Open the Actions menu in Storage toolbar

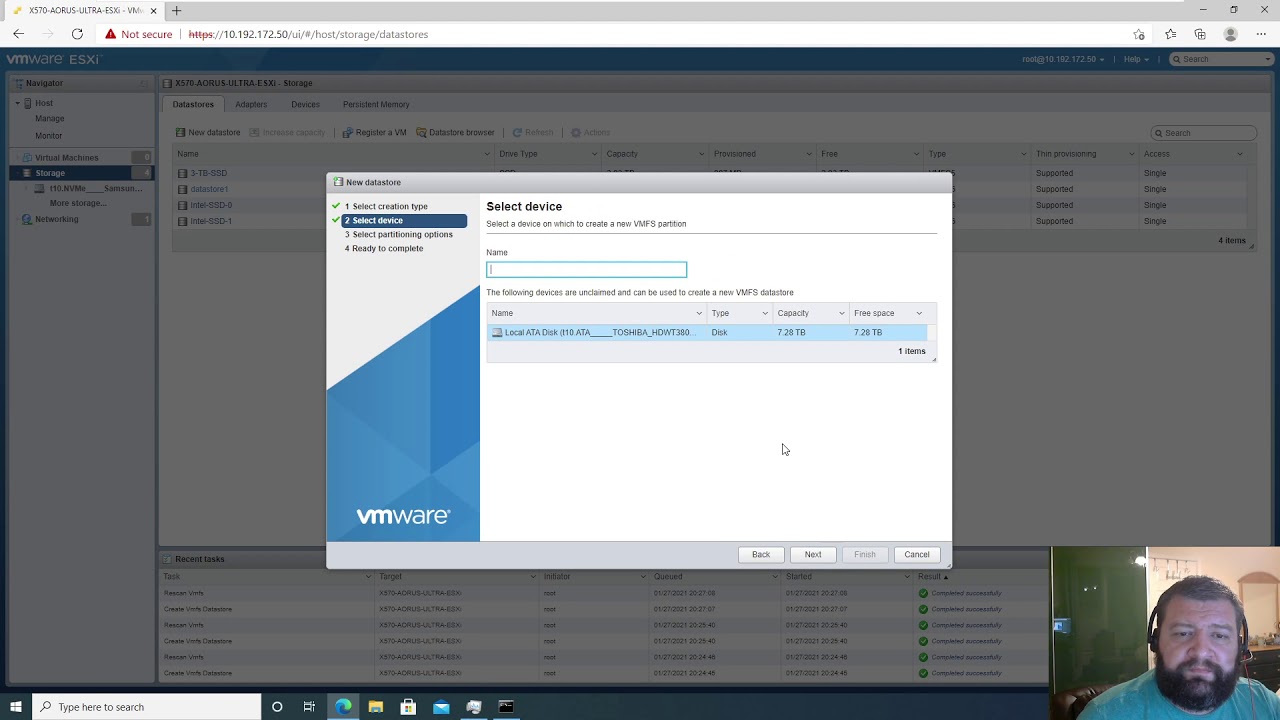(x=590, y=132)
